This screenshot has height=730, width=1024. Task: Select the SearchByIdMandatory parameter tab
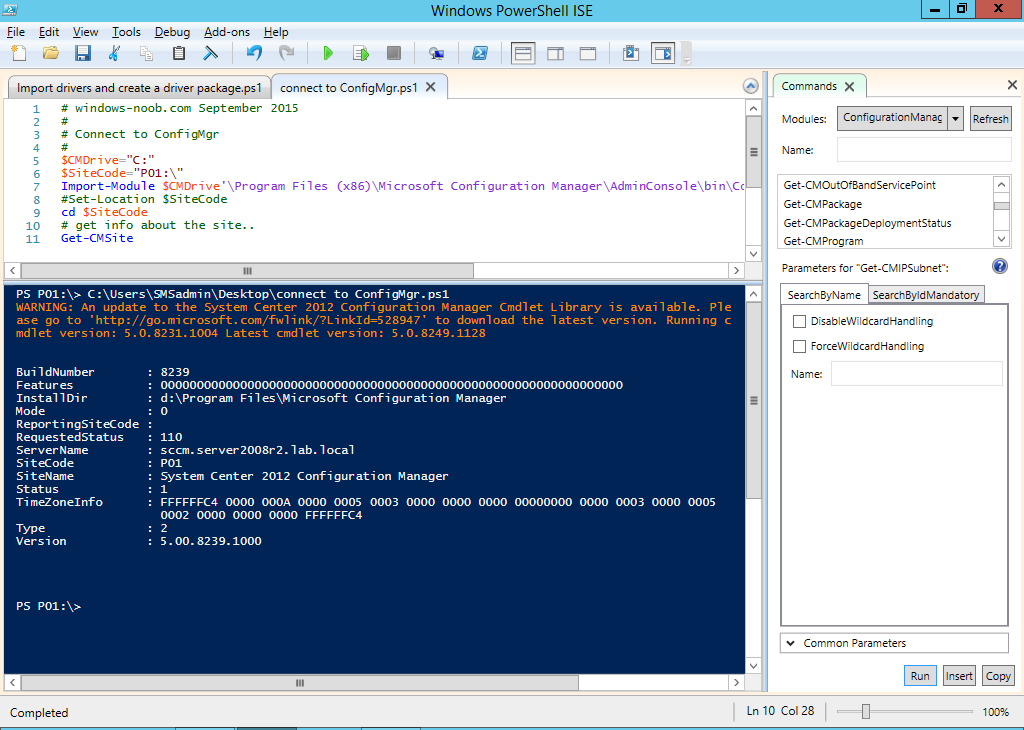click(925, 294)
